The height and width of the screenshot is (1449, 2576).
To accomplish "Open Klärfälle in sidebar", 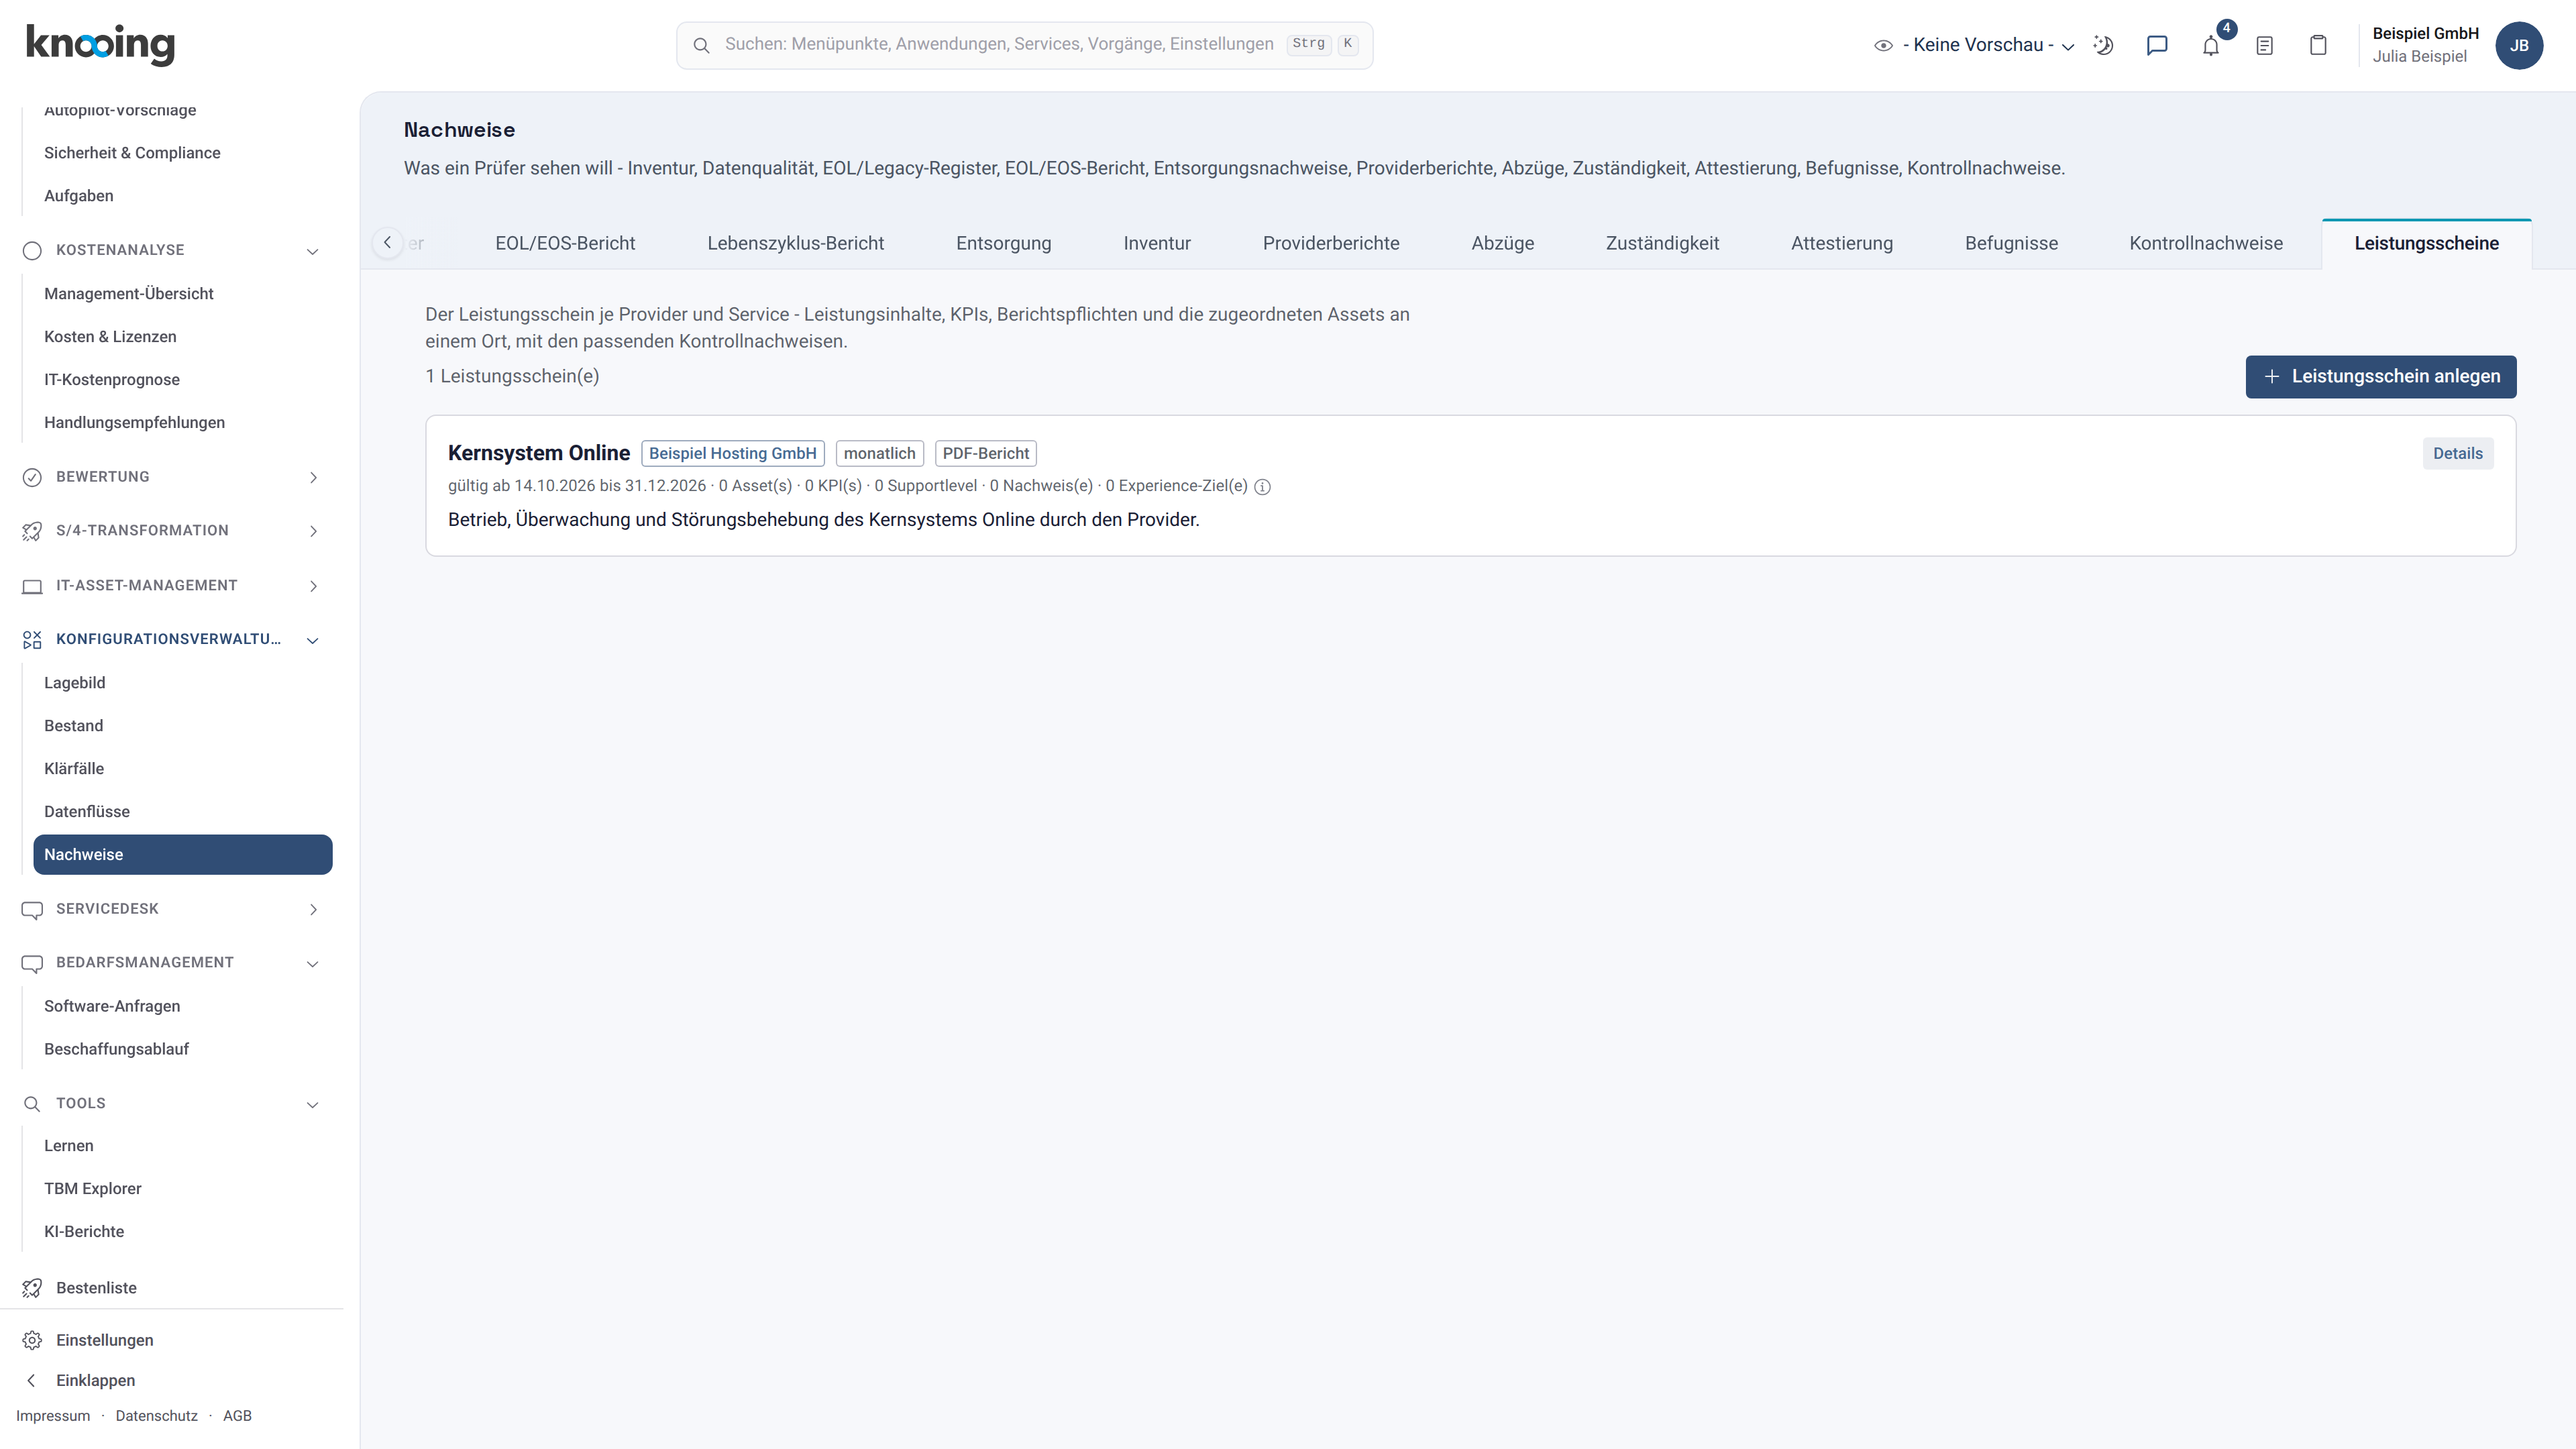I will 73,769.
